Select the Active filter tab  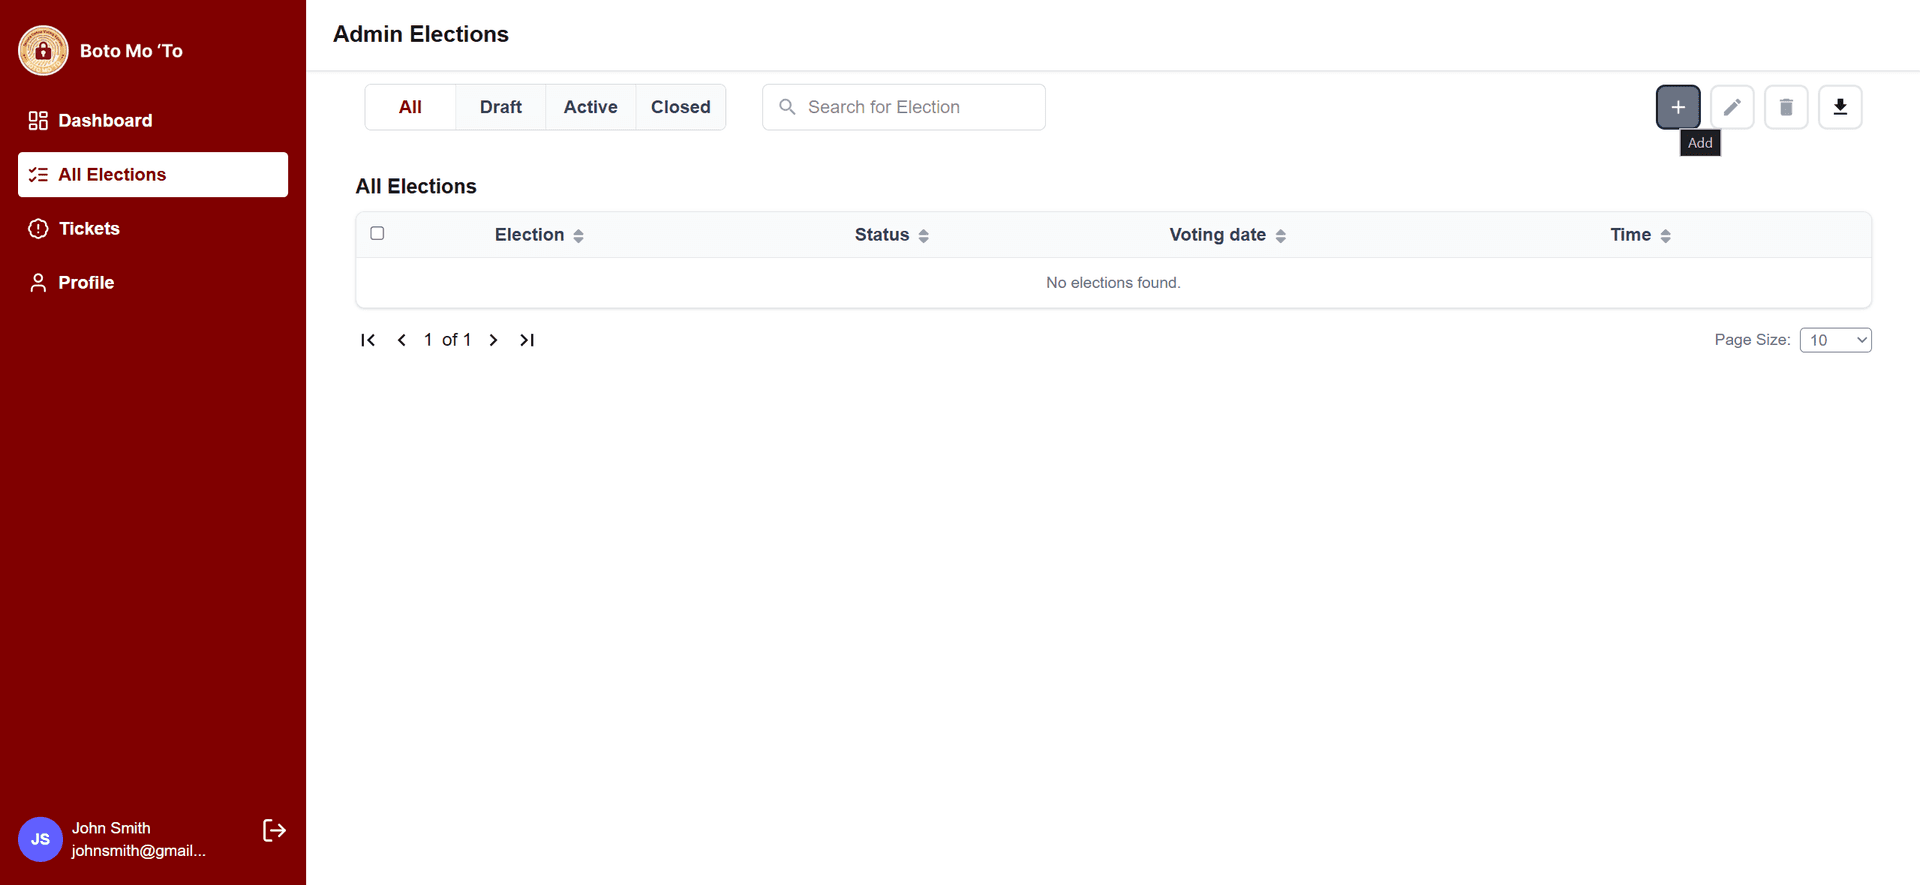(x=590, y=107)
